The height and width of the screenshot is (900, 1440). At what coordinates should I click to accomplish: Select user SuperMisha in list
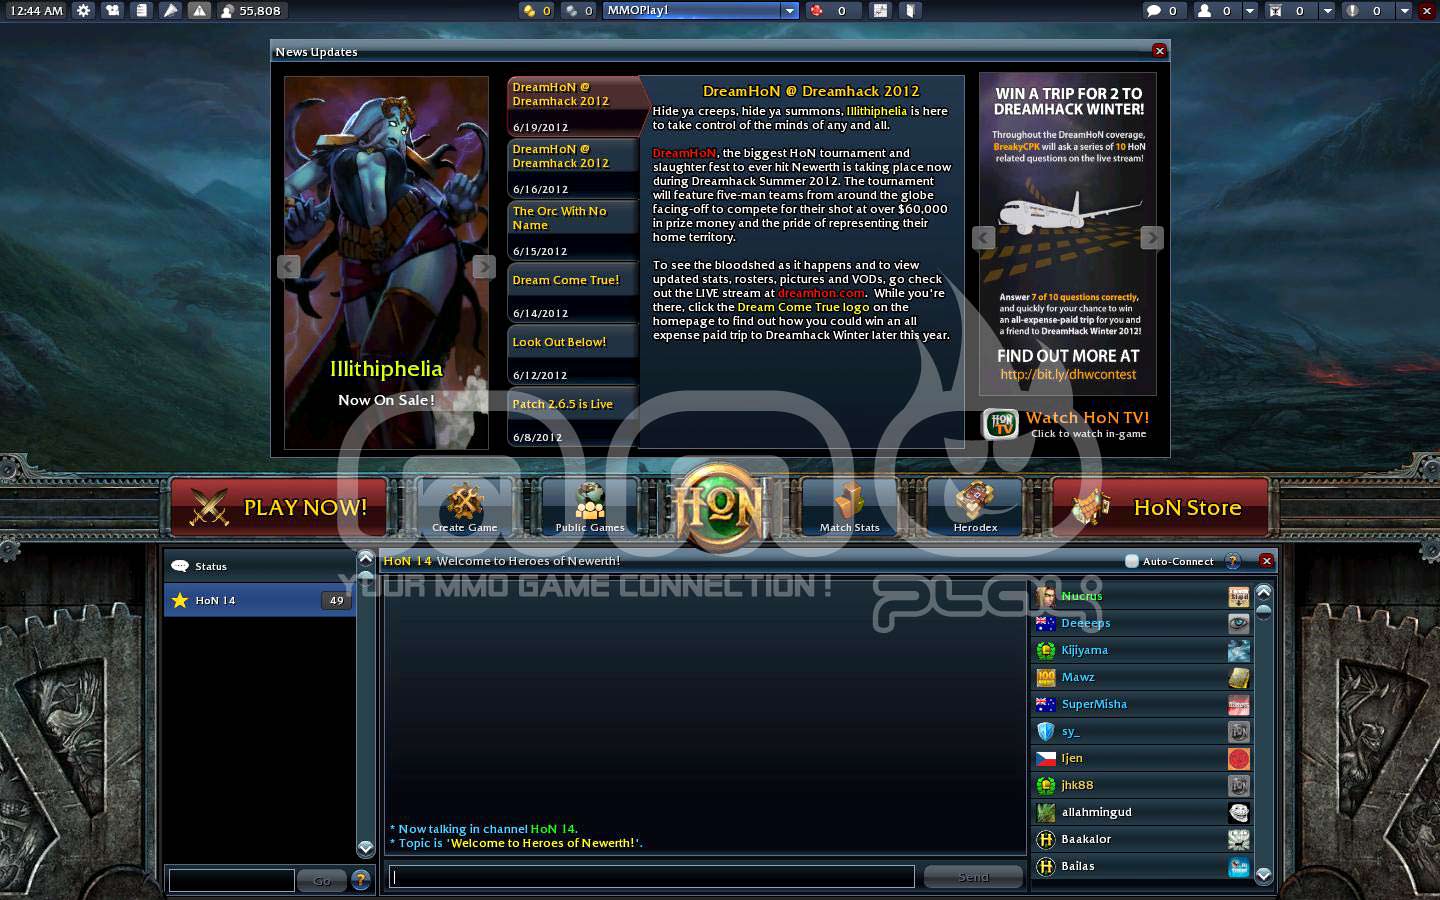tap(1142, 704)
